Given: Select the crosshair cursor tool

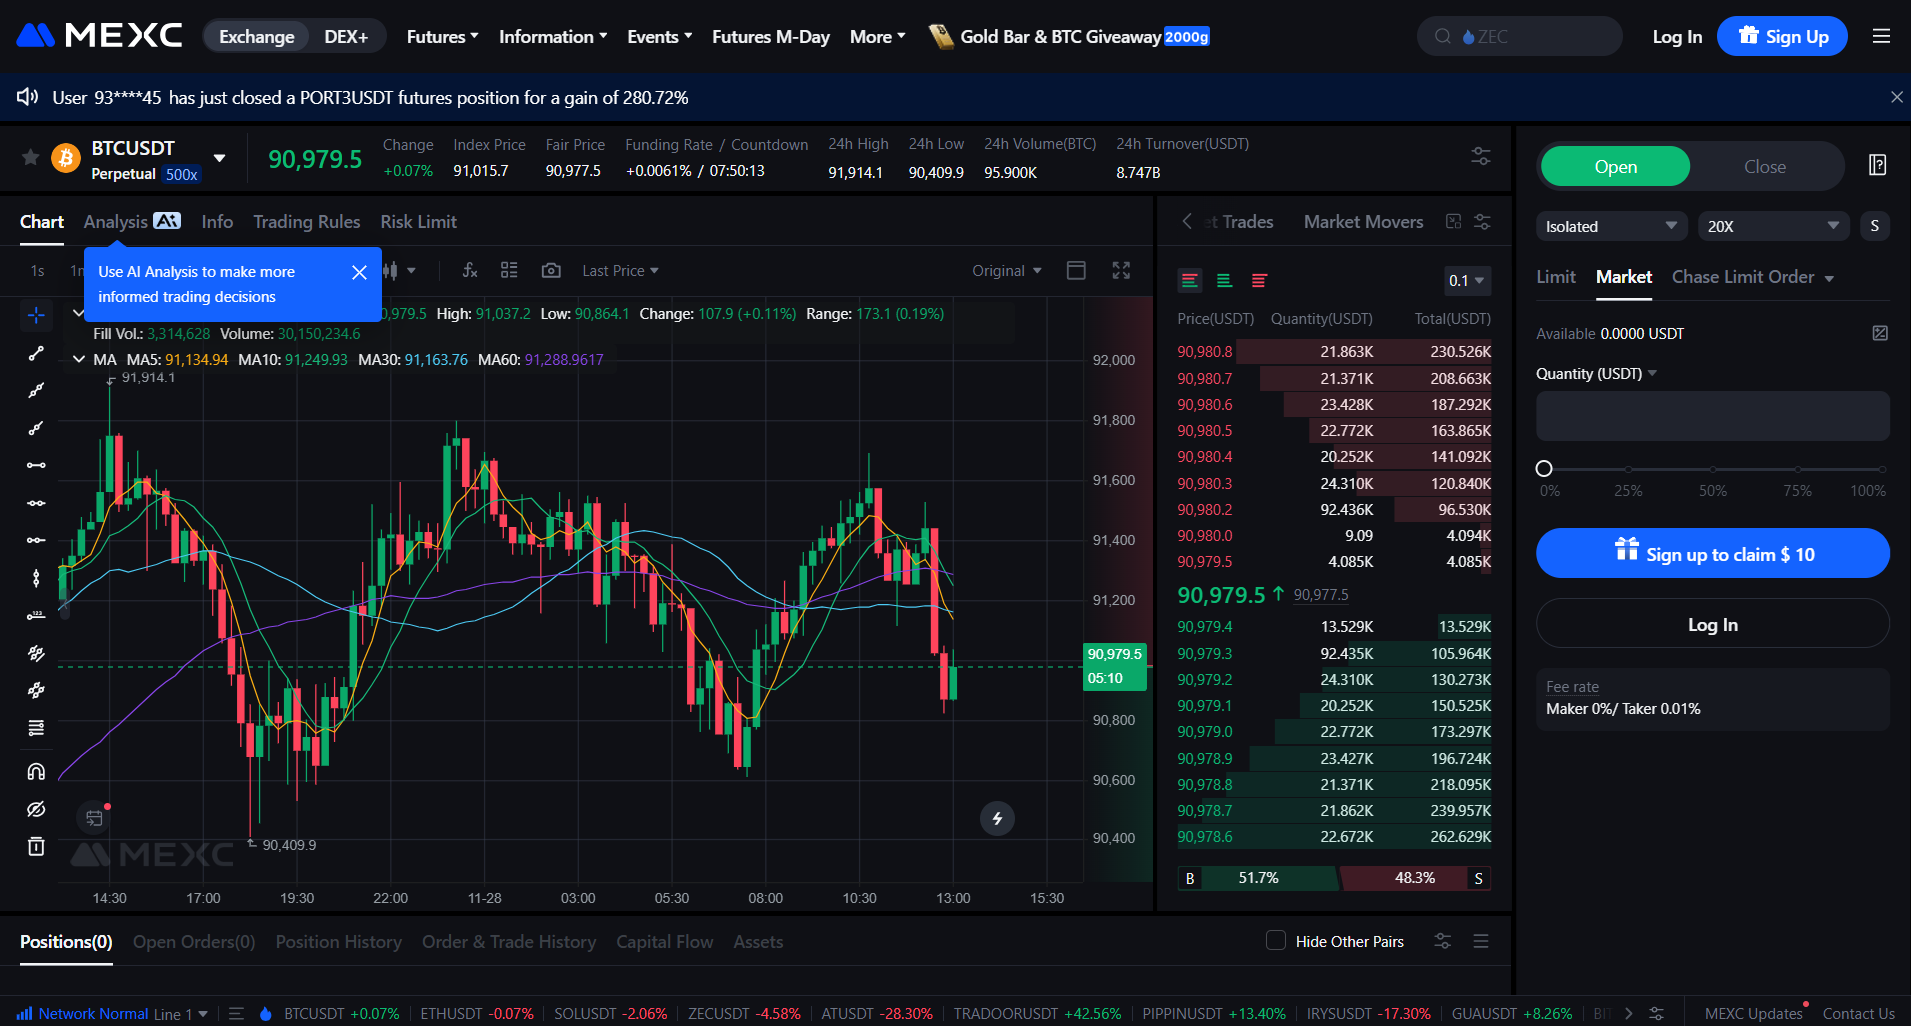Looking at the screenshot, I should [x=36, y=314].
